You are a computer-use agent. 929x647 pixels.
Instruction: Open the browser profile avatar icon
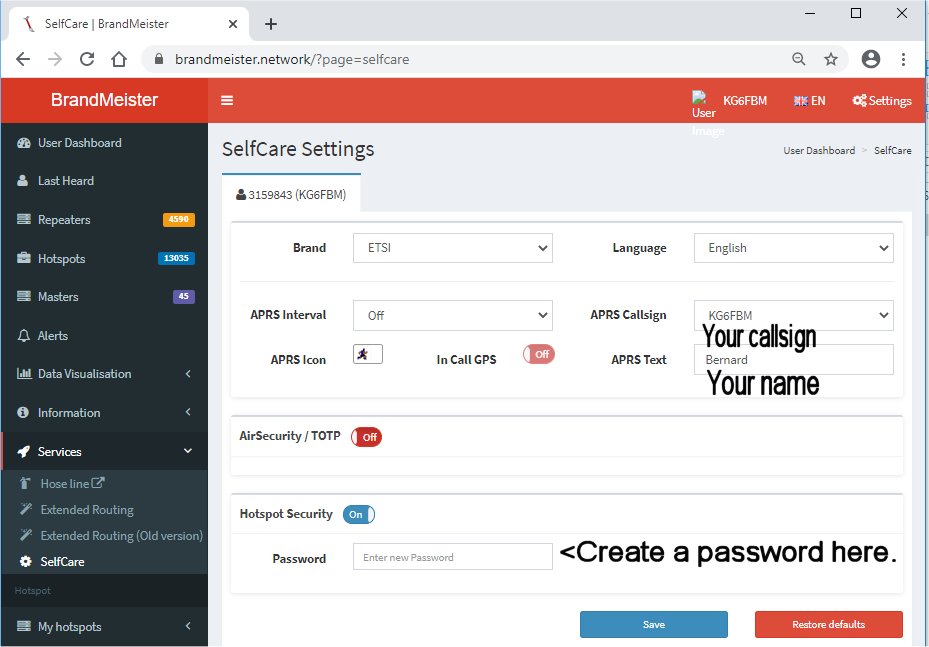pos(871,59)
